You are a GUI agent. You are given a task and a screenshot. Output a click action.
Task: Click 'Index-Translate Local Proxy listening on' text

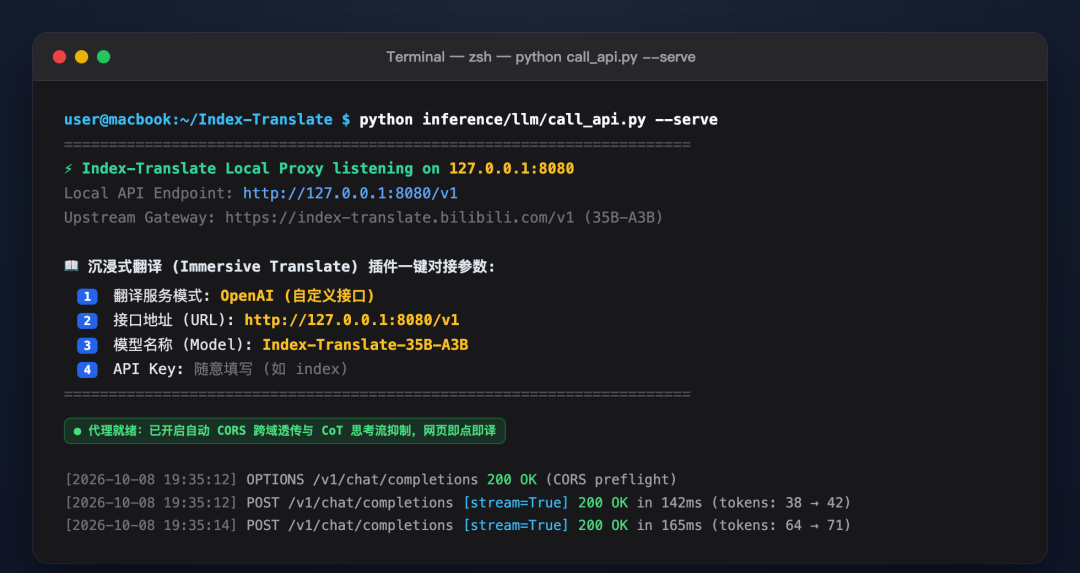[x=261, y=169]
